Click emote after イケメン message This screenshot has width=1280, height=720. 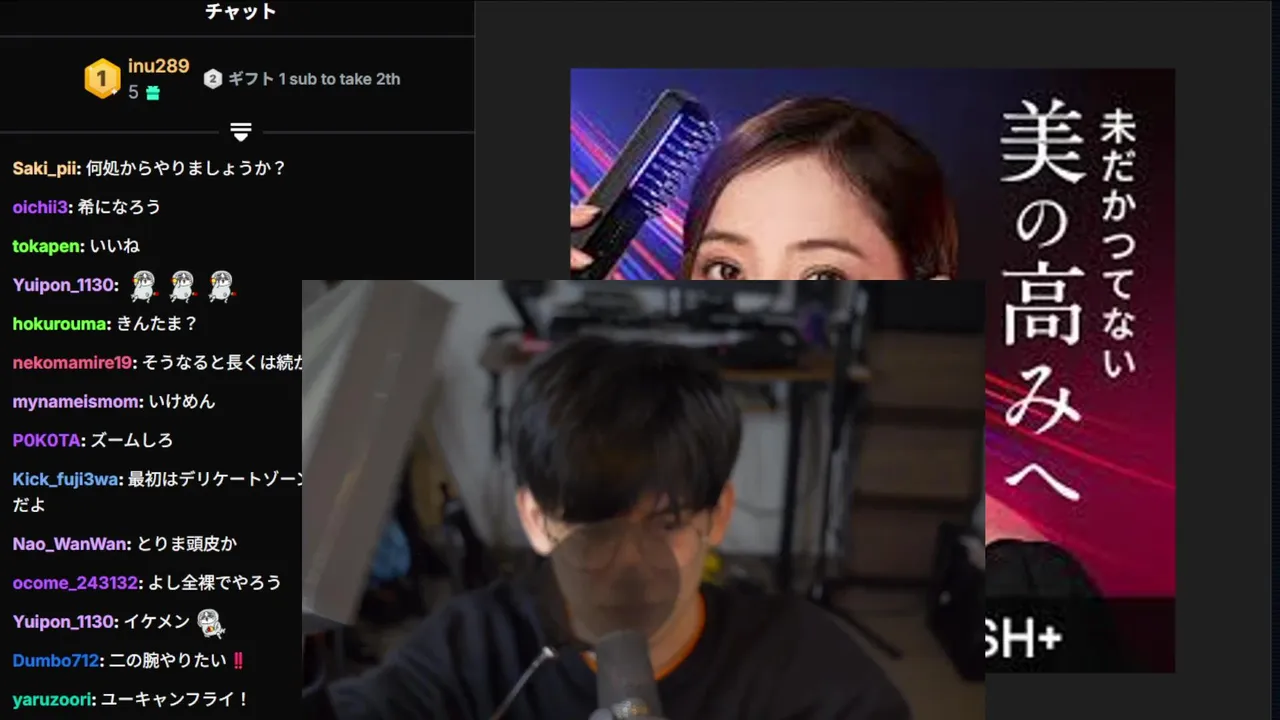click(x=210, y=623)
